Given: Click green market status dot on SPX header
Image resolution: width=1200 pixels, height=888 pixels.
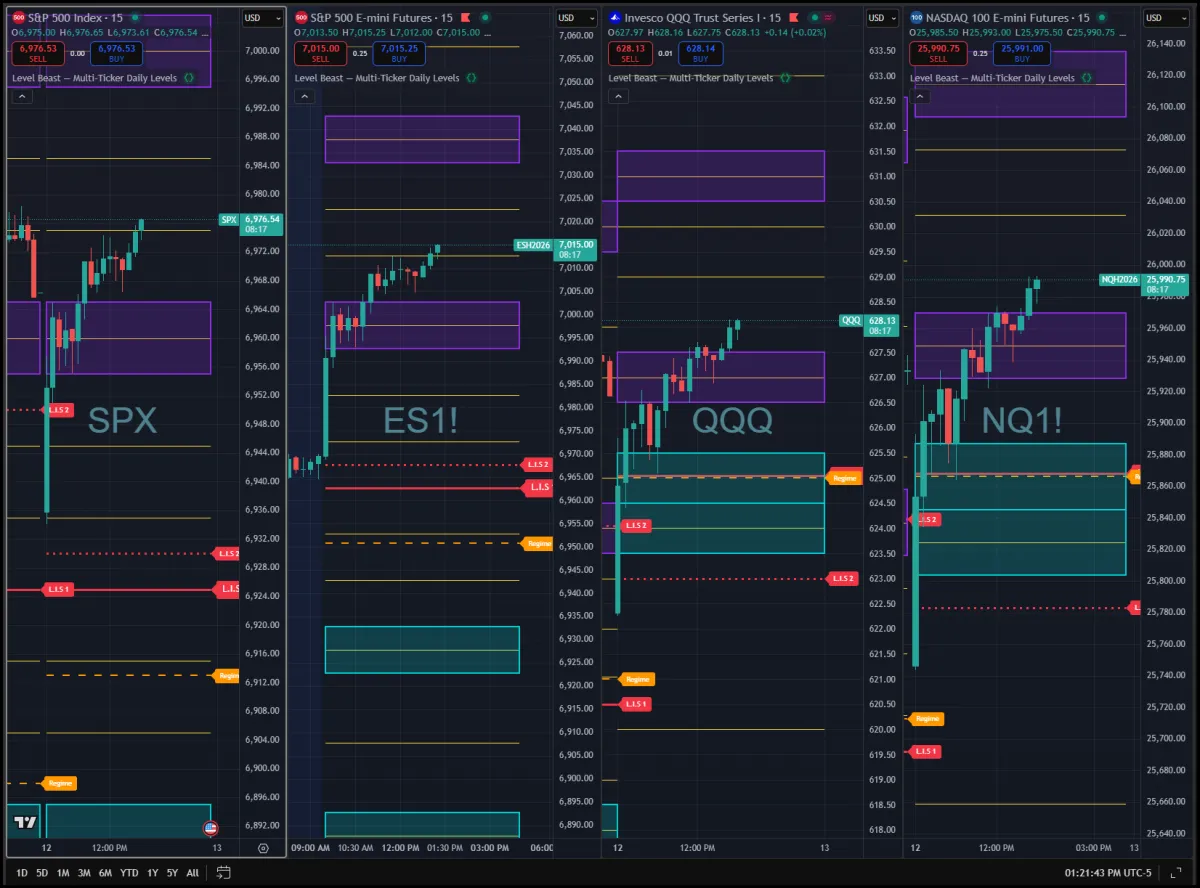Looking at the screenshot, I should [x=135, y=18].
